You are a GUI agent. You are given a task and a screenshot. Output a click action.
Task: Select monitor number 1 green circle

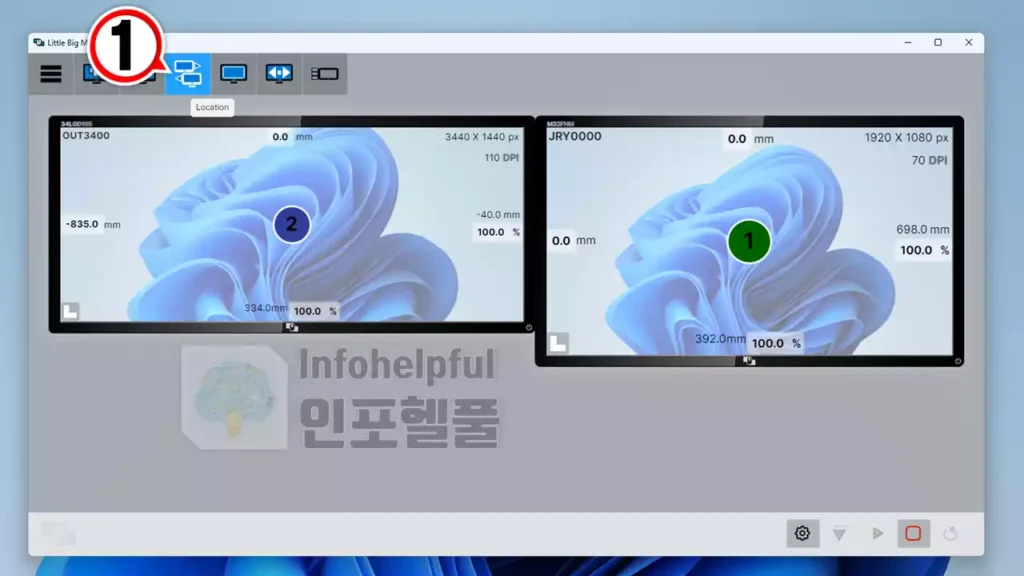click(749, 242)
